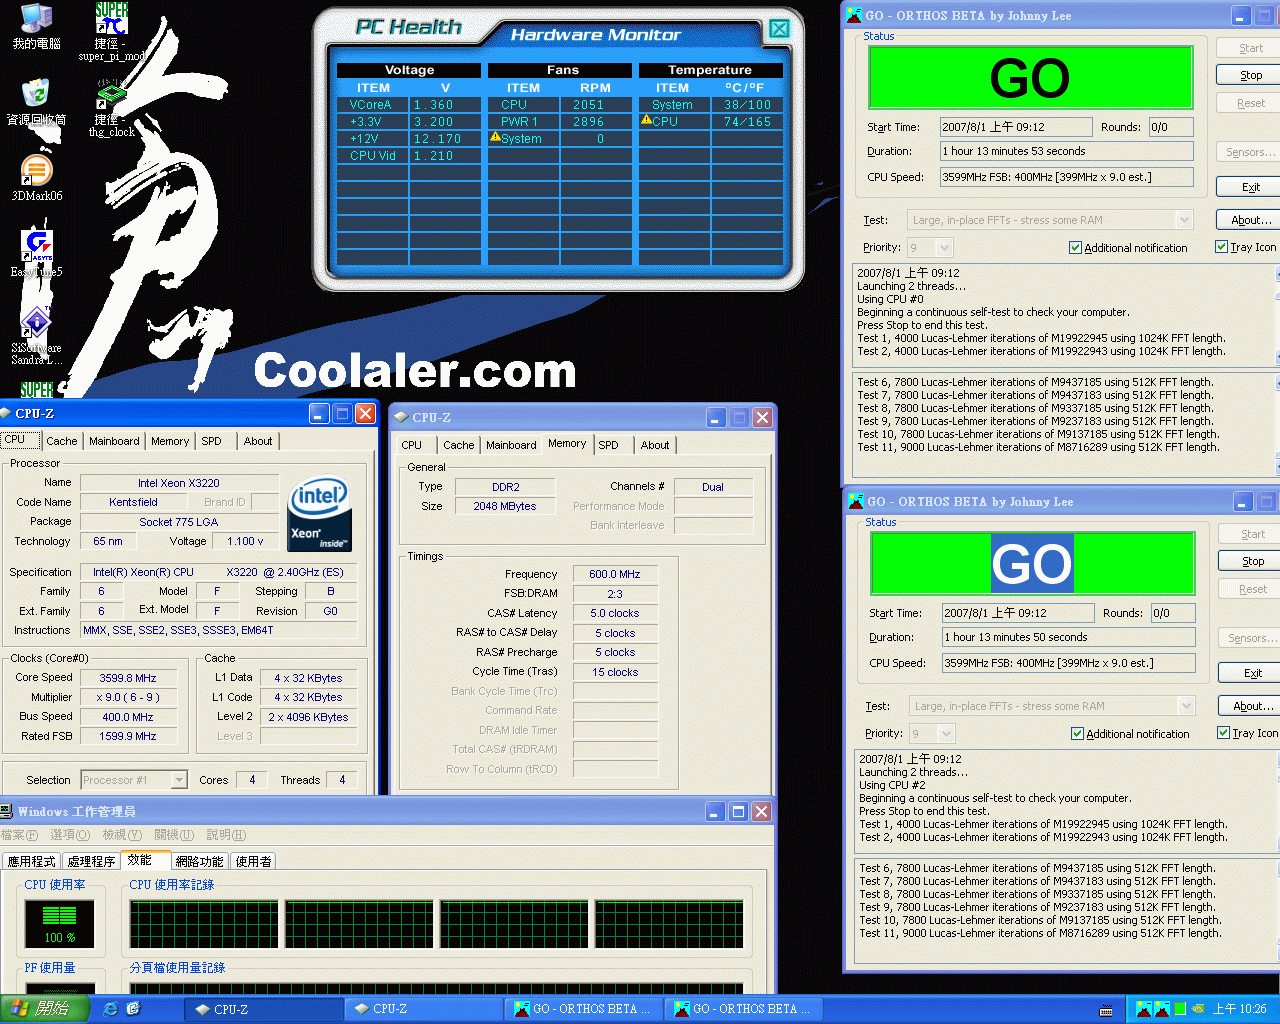This screenshot has width=1280, height=1024.
Task: Minimize the left CPU-Z window
Action: pos(319,413)
